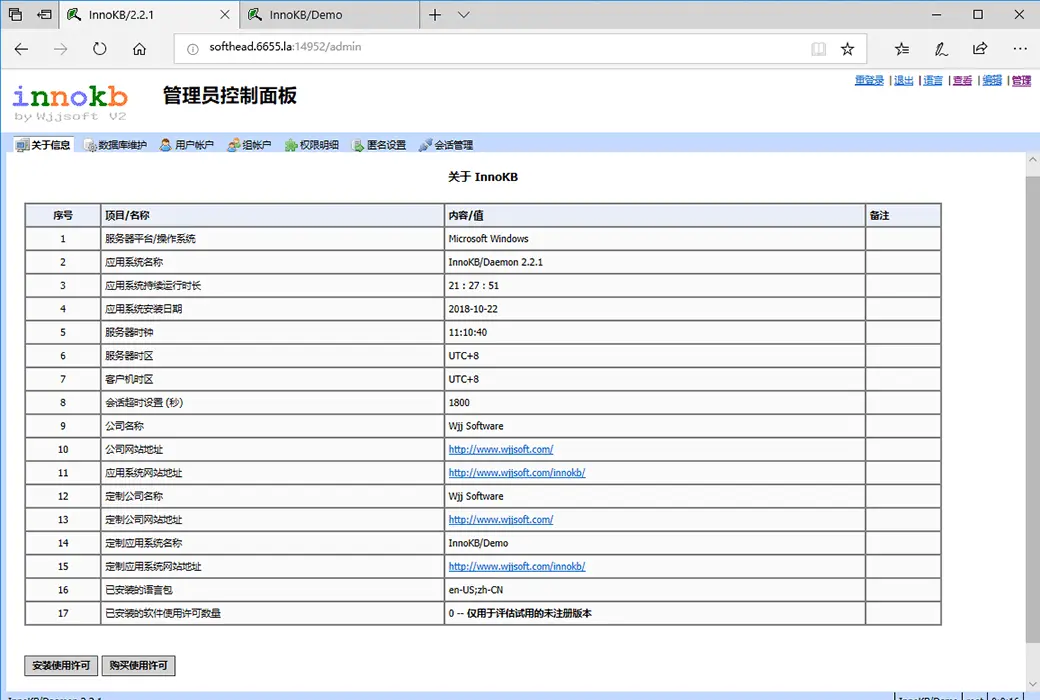The image size is (1040, 700).
Task: Open the 关于信息 tab
Action: coord(44,145)
